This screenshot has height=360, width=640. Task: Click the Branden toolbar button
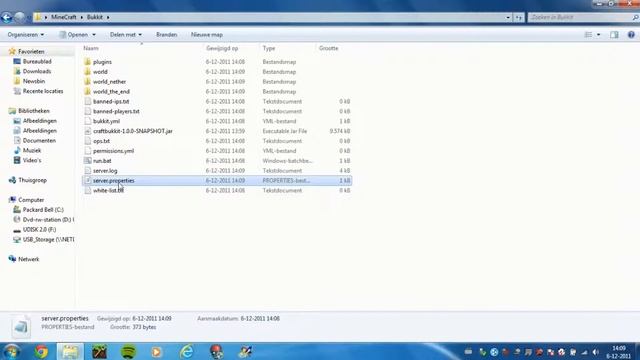coord(167,35)
